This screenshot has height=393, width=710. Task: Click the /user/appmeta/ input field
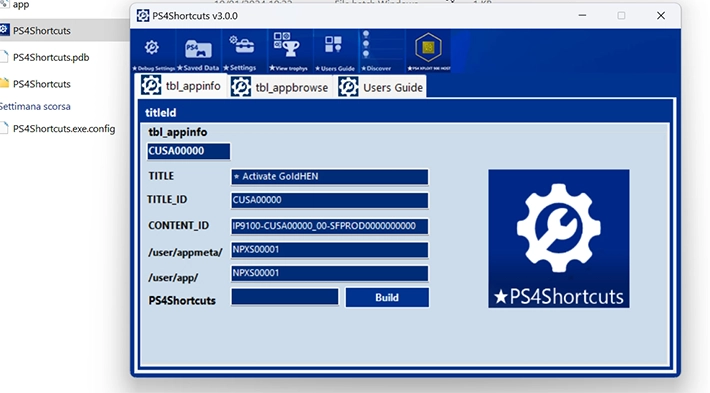click(x=329, y=249)
